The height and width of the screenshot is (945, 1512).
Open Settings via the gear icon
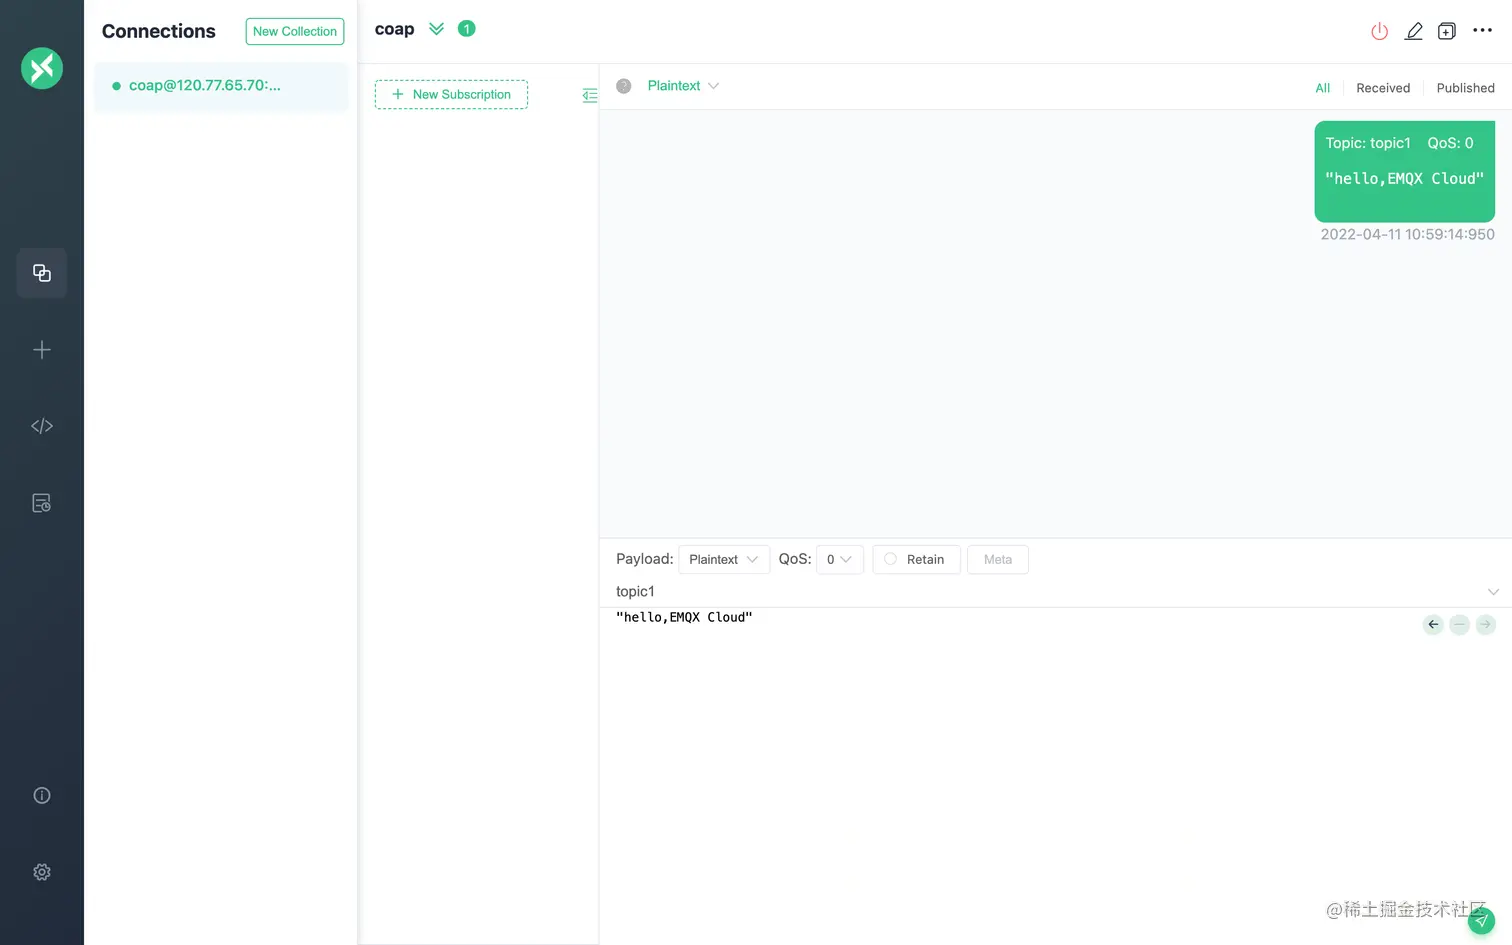(41, 871)
